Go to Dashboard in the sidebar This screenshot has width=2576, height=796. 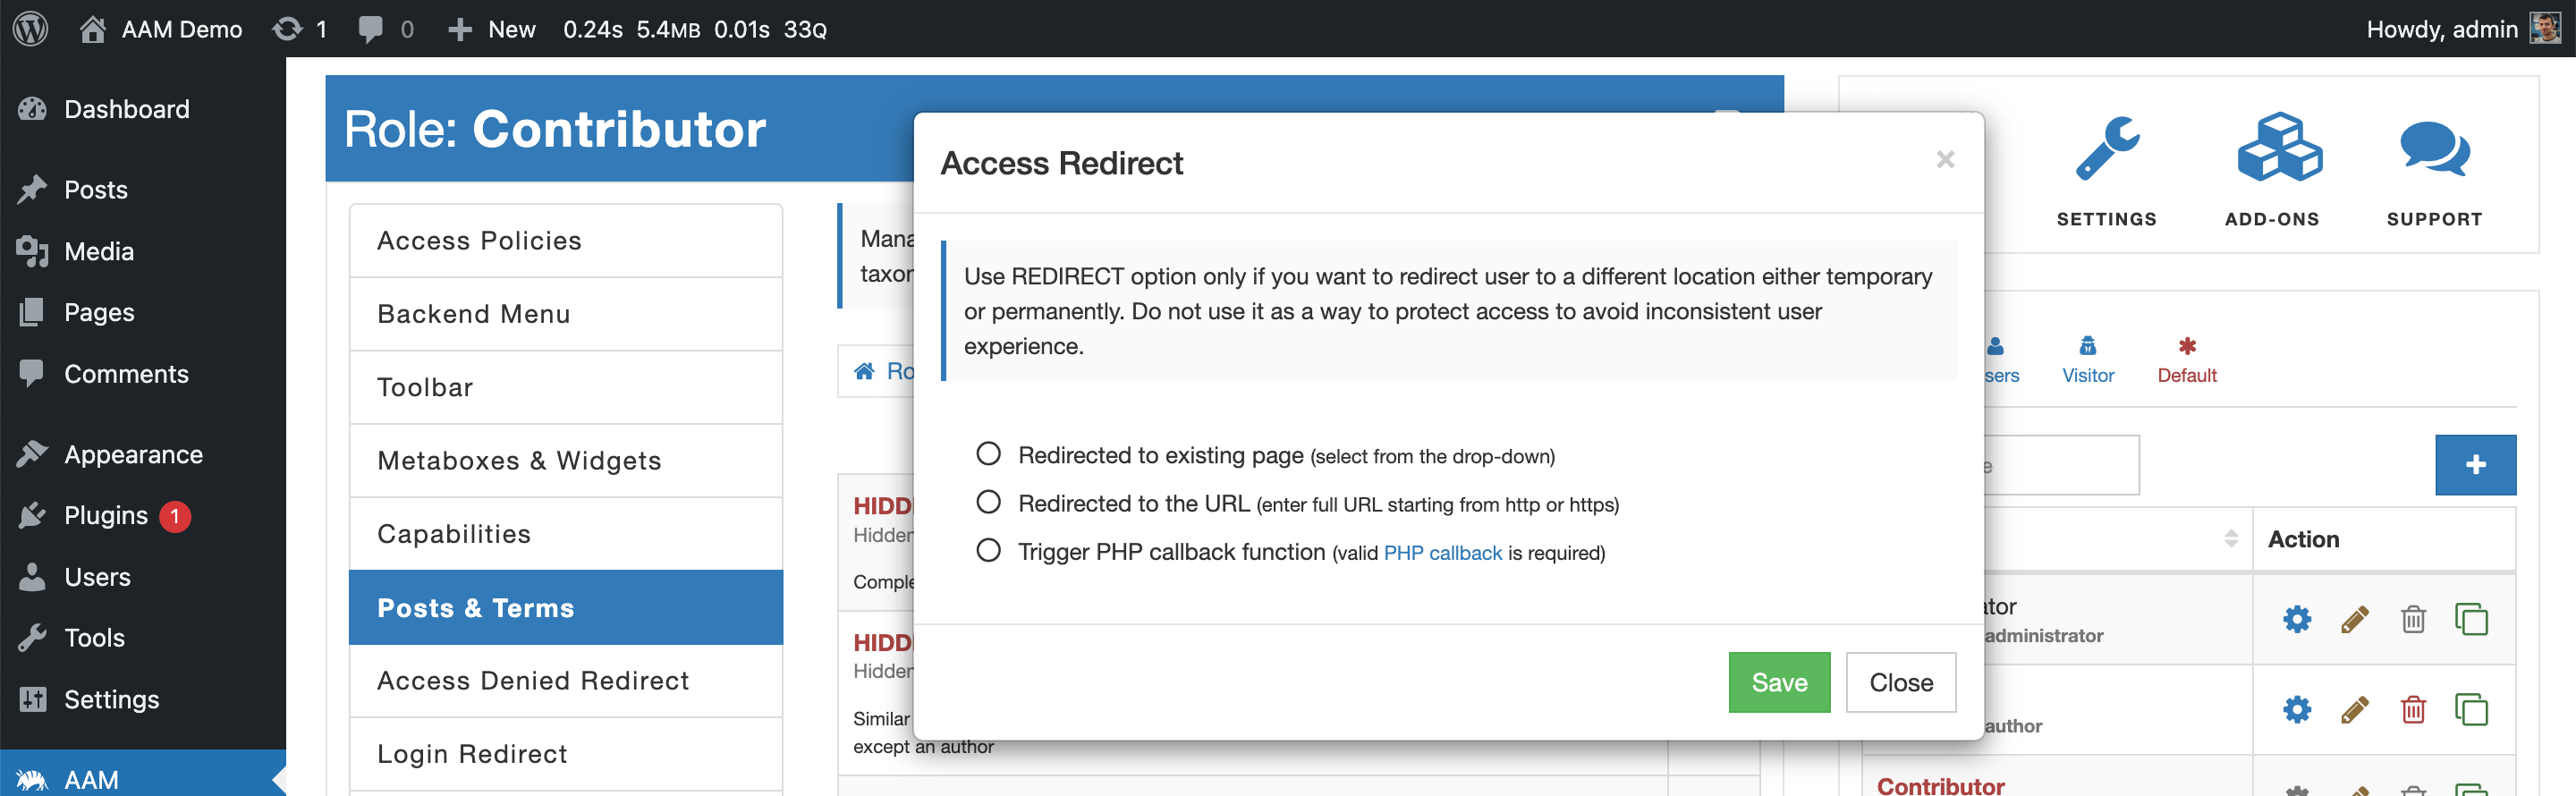click(143, 109)
